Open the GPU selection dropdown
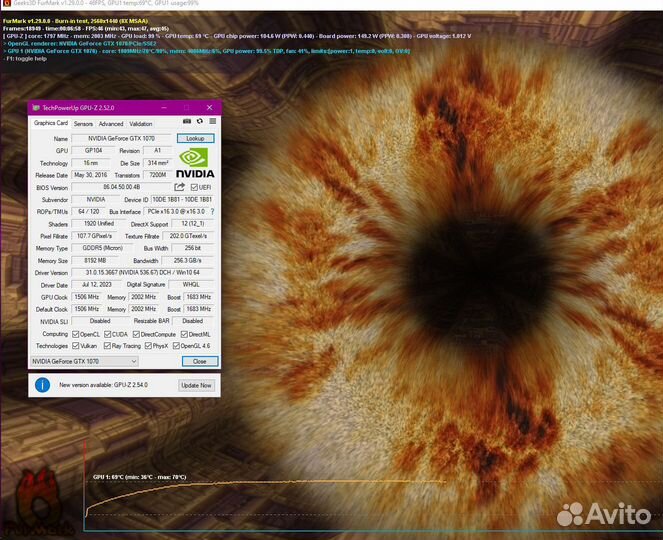The image size is (663, 540). pyautogui.click(x=84, y=361)
